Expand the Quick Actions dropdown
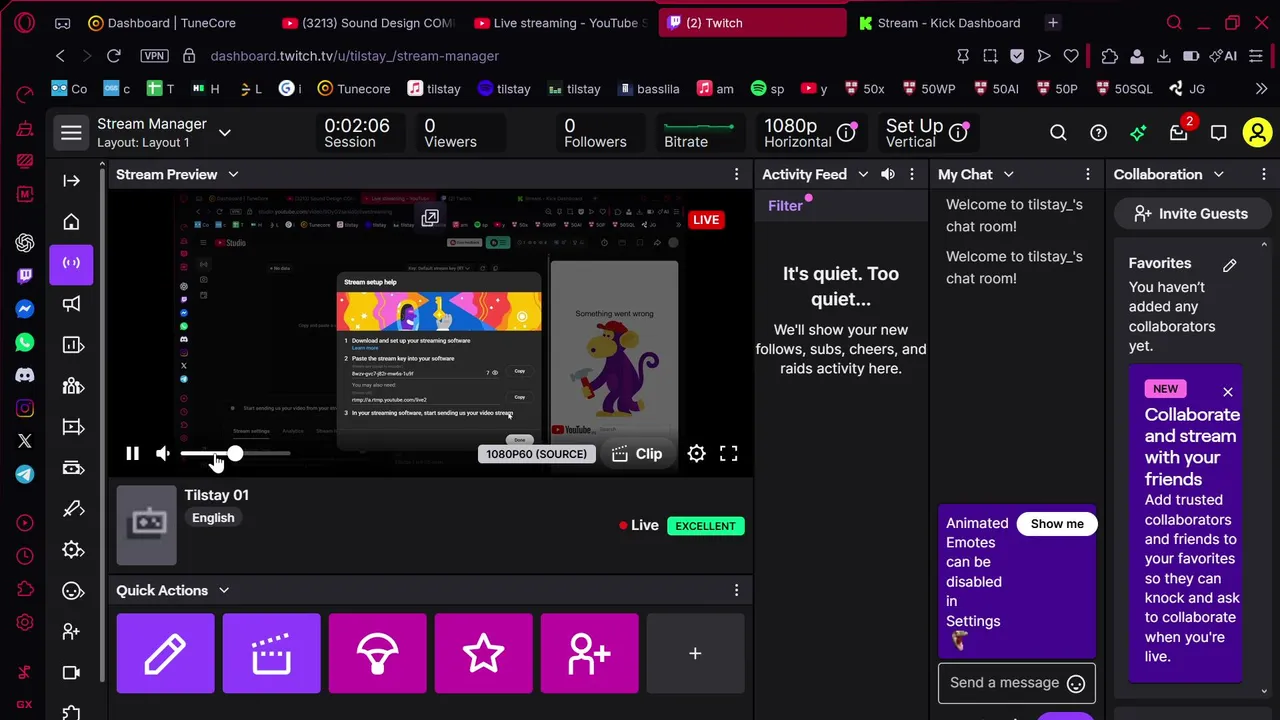This screenshot has height=720, width=1280. click(224, 590)
